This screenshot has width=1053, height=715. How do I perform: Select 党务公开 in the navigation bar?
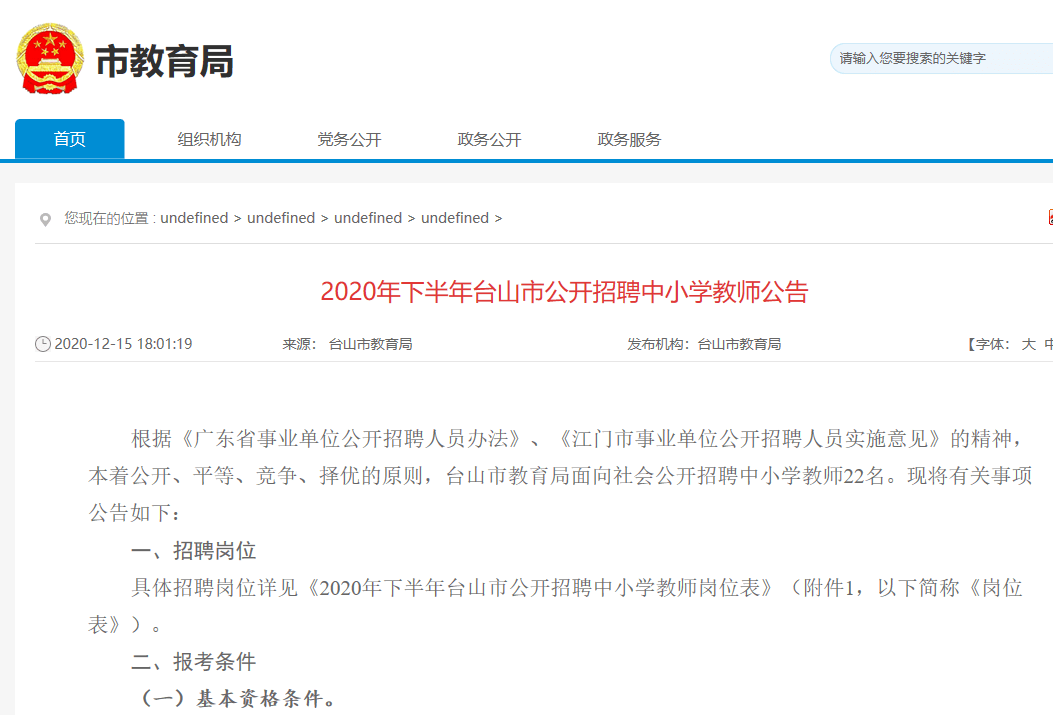pos(349,139)
